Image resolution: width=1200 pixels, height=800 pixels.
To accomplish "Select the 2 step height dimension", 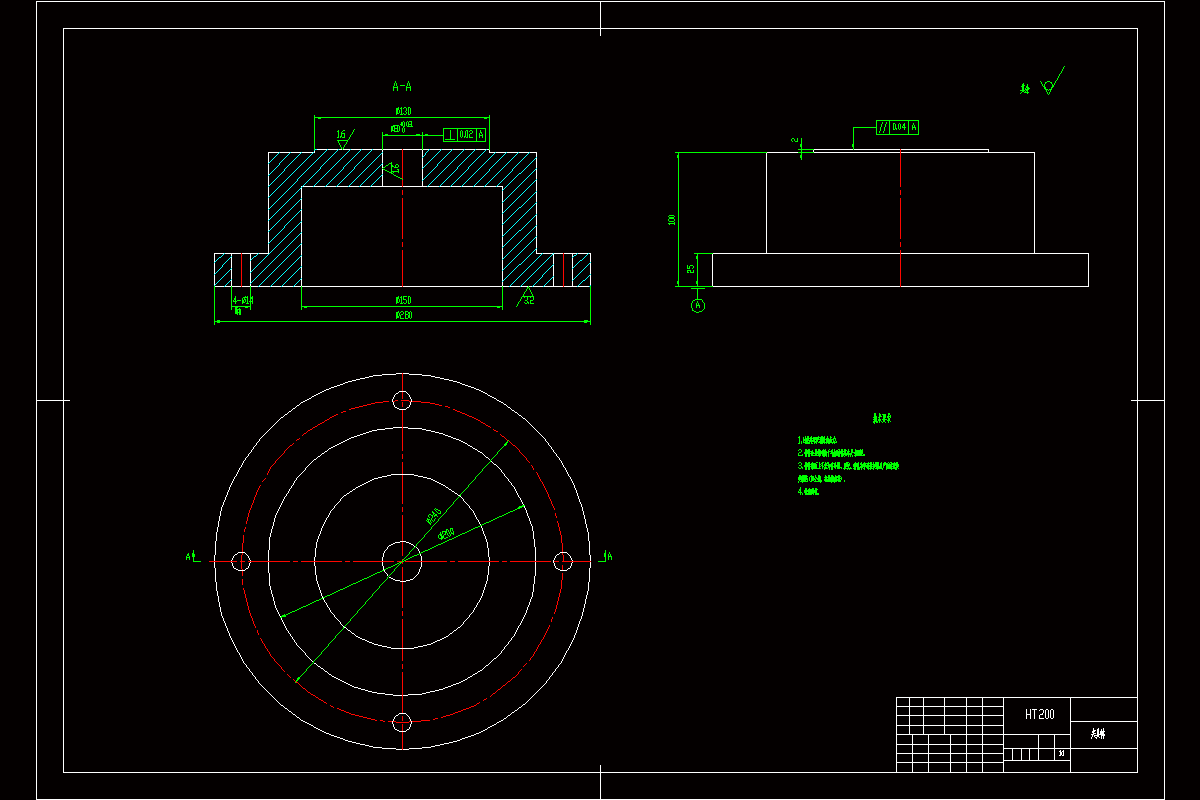I will pyautogui.click(x=795, y=141).
